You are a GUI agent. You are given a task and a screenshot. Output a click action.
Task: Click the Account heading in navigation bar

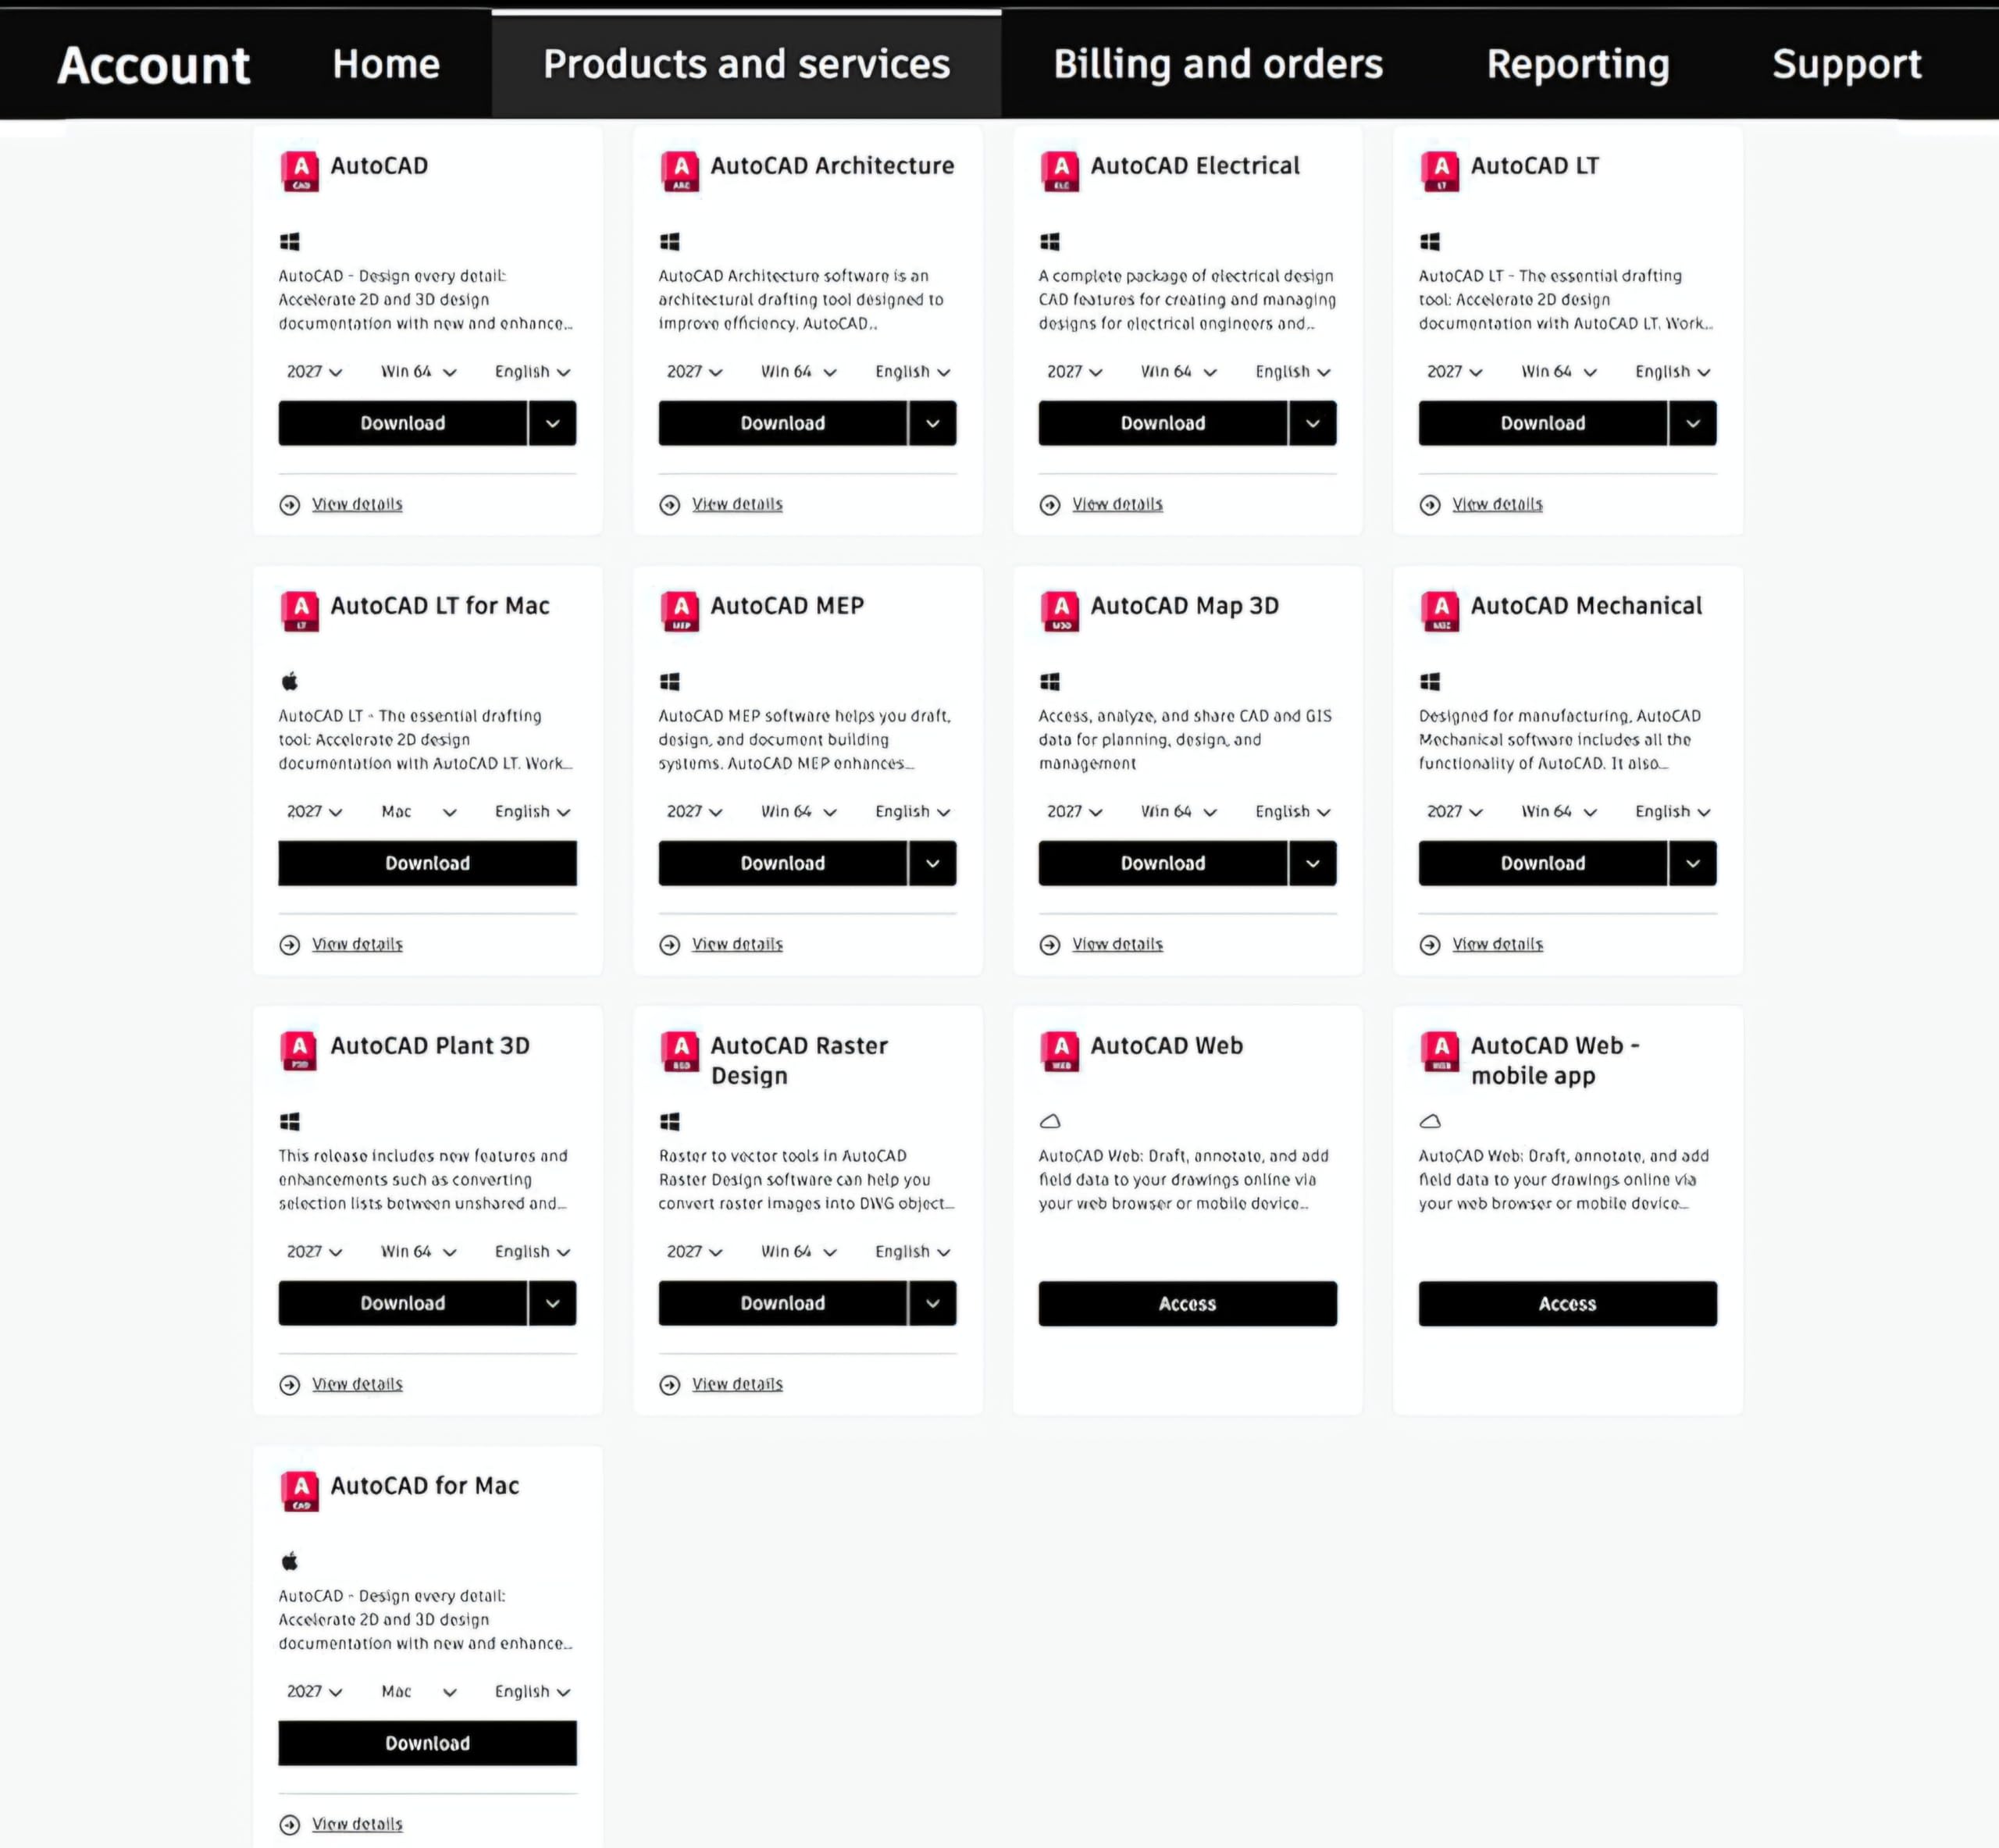153,65
